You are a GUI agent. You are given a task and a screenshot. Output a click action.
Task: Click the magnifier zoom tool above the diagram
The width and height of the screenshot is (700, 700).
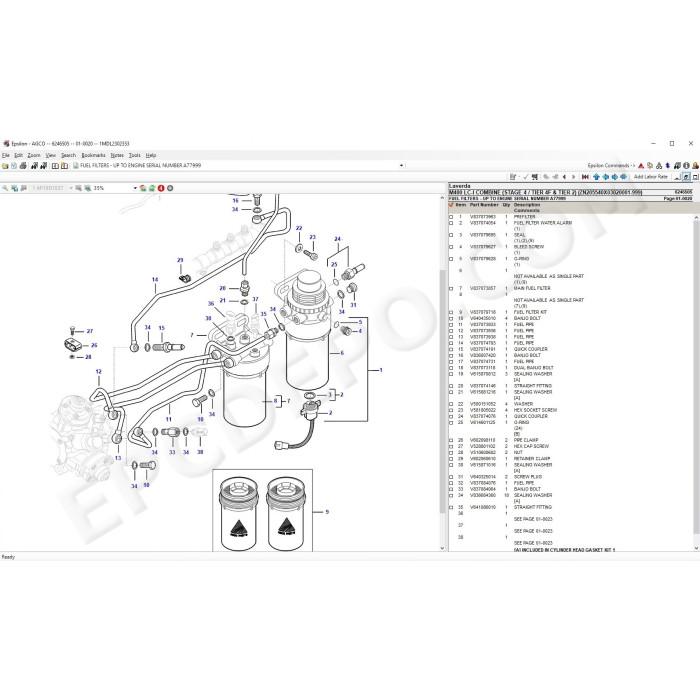(5, 188)
